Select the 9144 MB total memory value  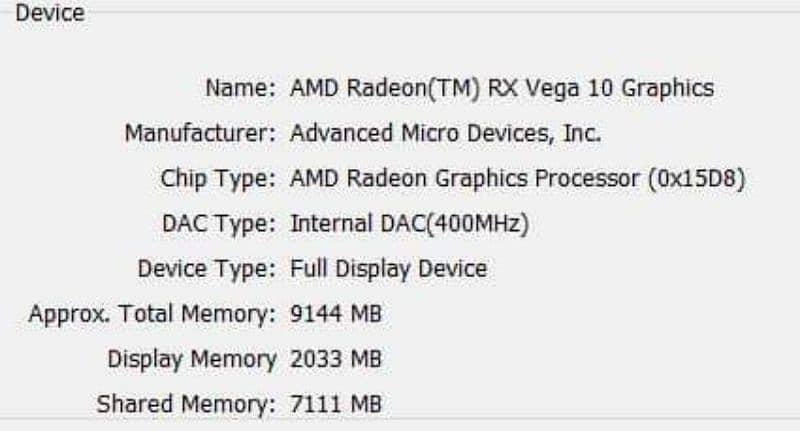335,314
